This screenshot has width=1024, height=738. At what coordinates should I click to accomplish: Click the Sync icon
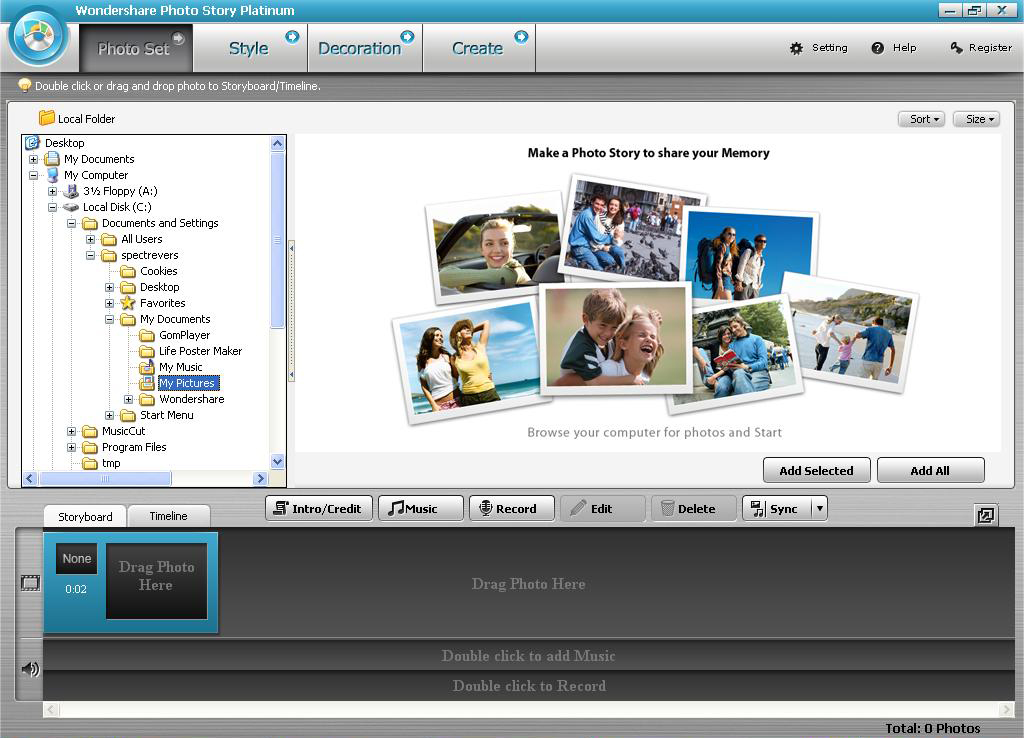tap(757, 508)
